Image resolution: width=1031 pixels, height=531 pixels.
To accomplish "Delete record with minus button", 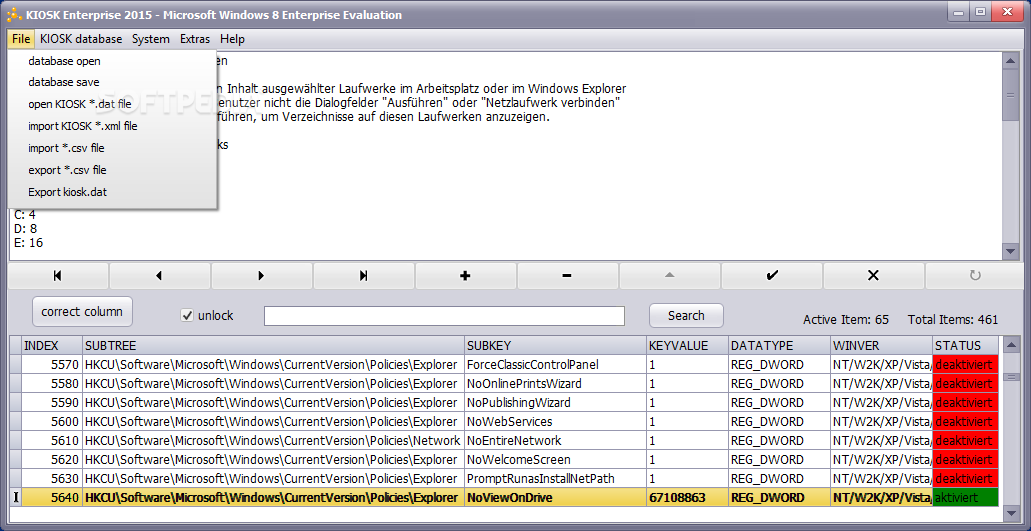I will coord(567,276).
